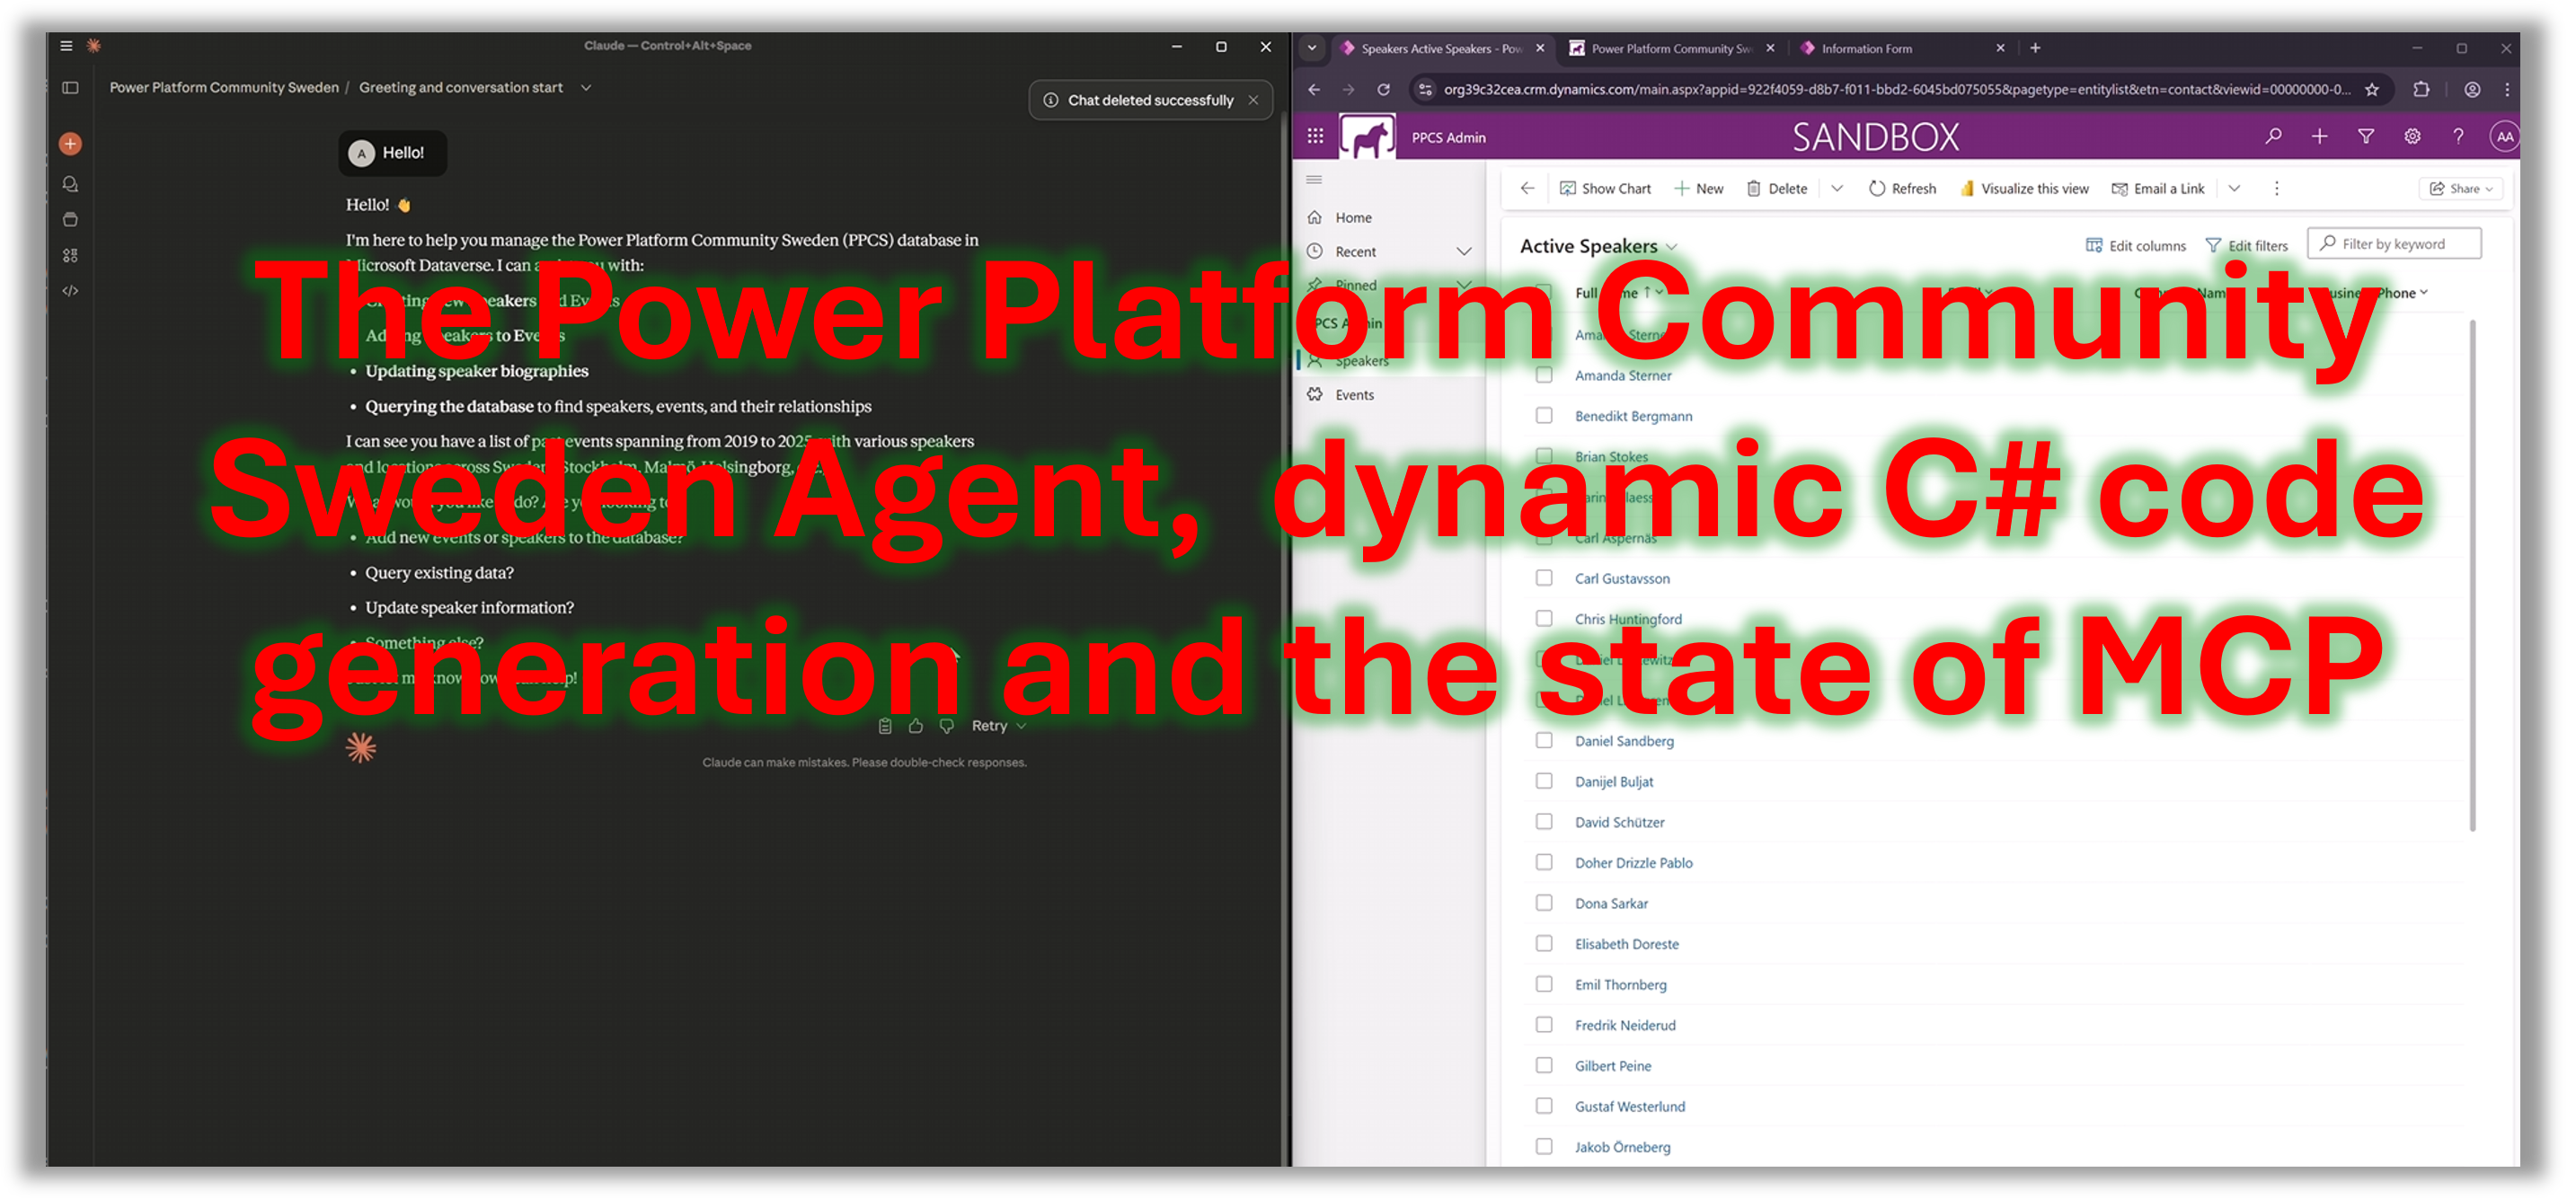Click the Filter by keyword field
The width and height of the screenshot is (2576, 1199).
coord(2395,243)
